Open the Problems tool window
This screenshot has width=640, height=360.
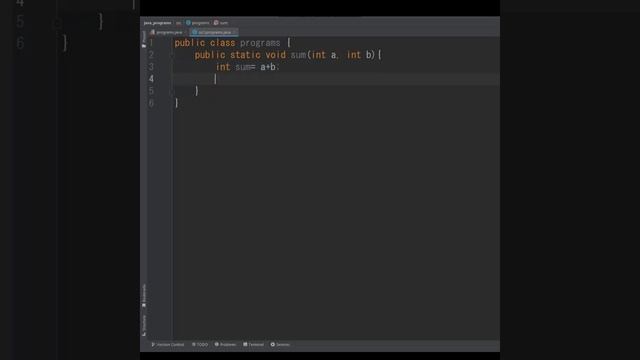tap(225, 344)
